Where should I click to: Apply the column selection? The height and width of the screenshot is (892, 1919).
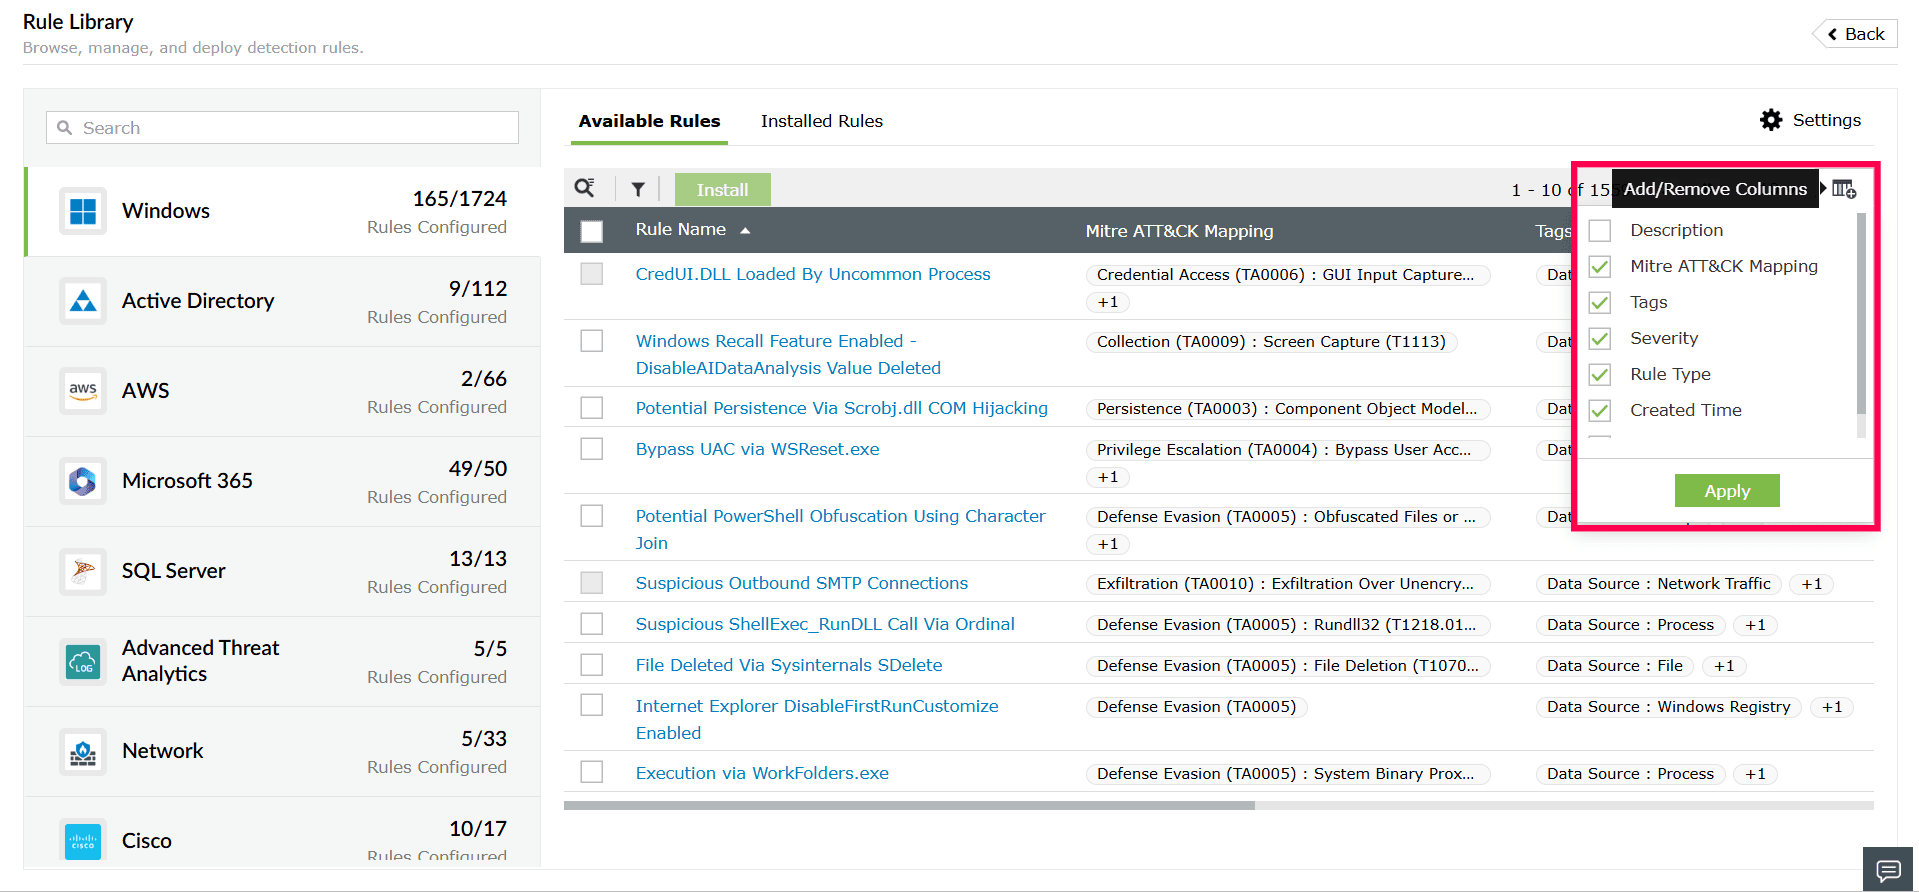(x=1727, y=491)
